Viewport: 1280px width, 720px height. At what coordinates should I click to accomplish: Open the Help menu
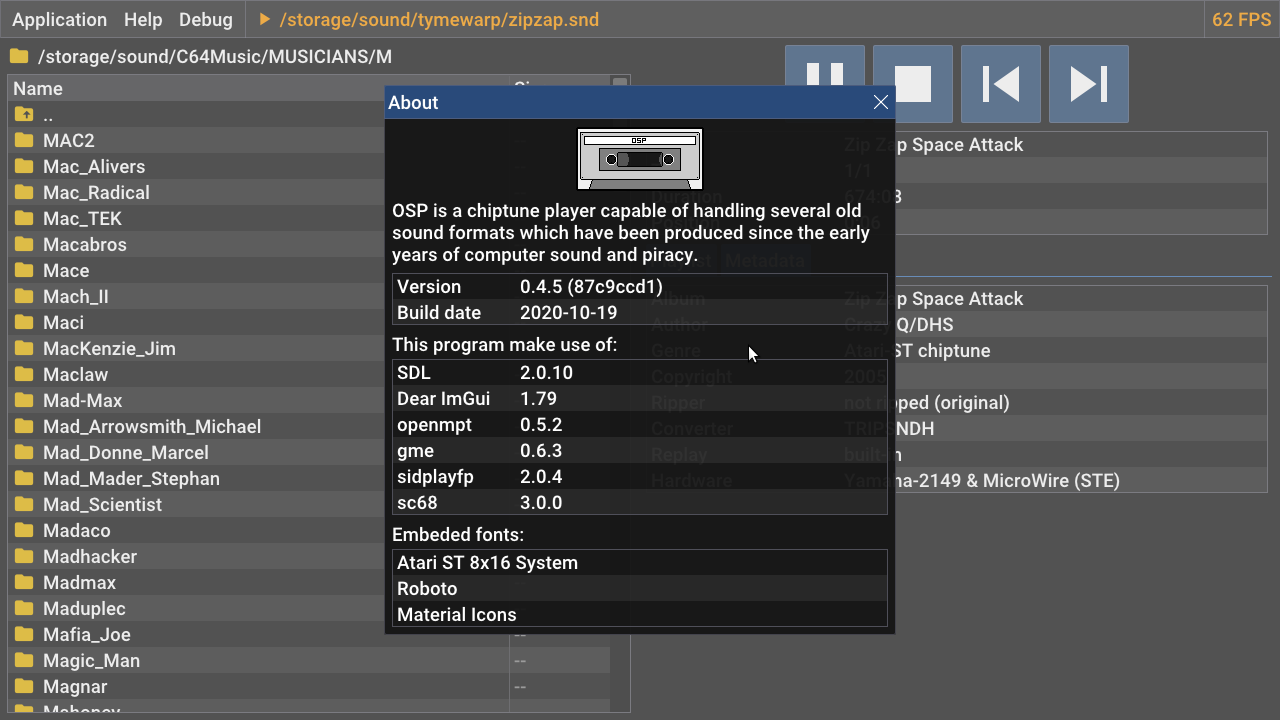click(x=143, y=20)
